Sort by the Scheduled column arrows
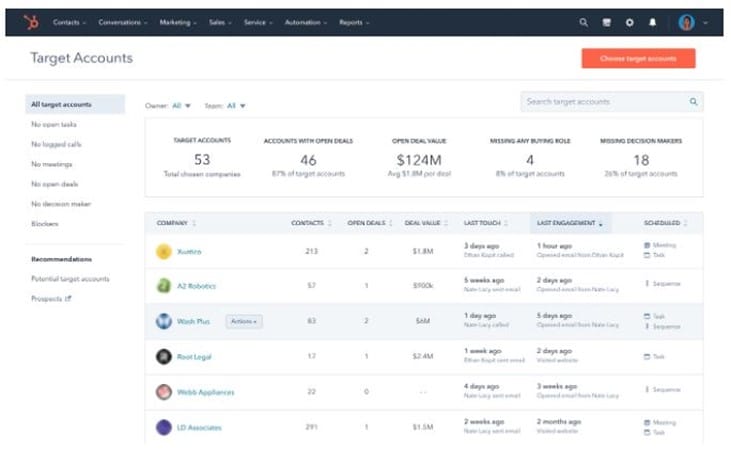This screenshot has width=731, height=464. click(x=685, y=223)
